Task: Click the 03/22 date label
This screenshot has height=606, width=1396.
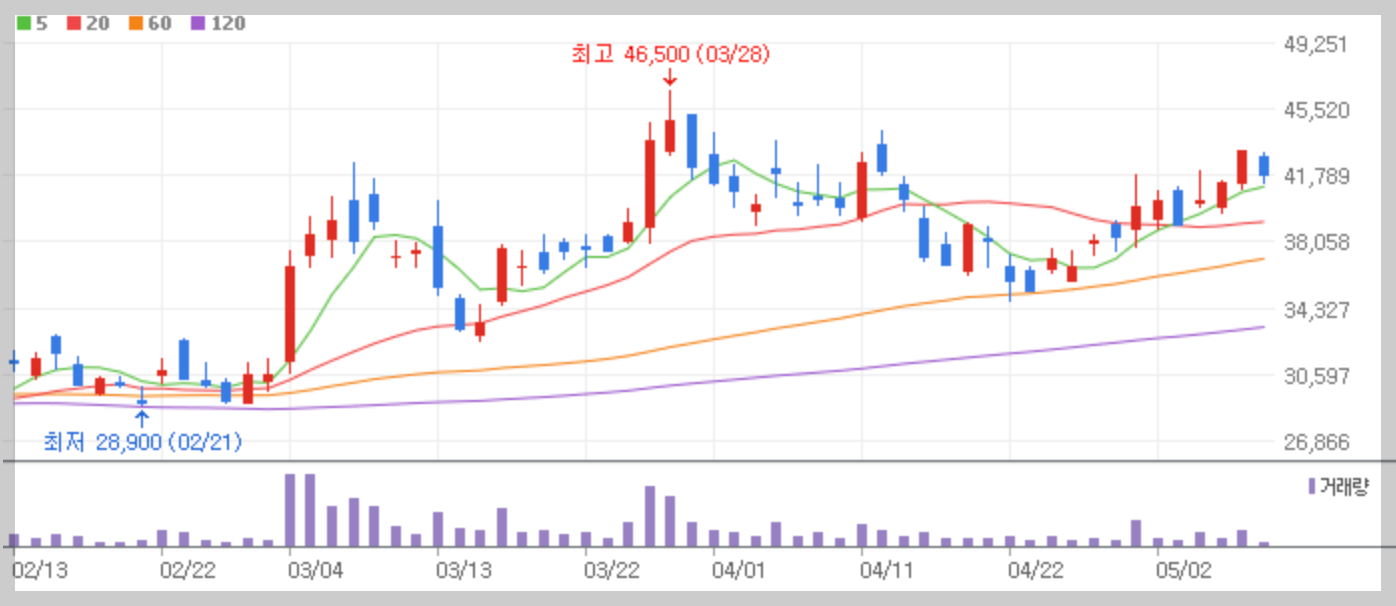Action: [x=612, y=570]
